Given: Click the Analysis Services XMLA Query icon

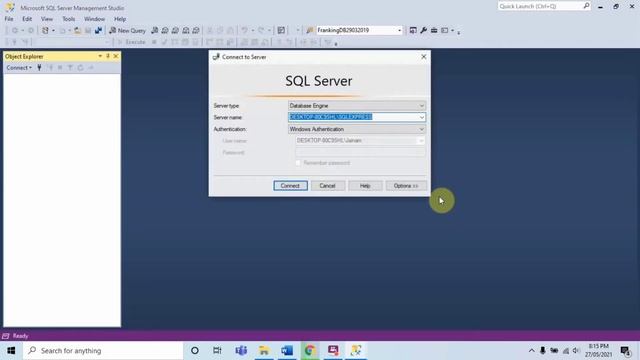Looking at the screenshot, I should [x=186, y=31].
